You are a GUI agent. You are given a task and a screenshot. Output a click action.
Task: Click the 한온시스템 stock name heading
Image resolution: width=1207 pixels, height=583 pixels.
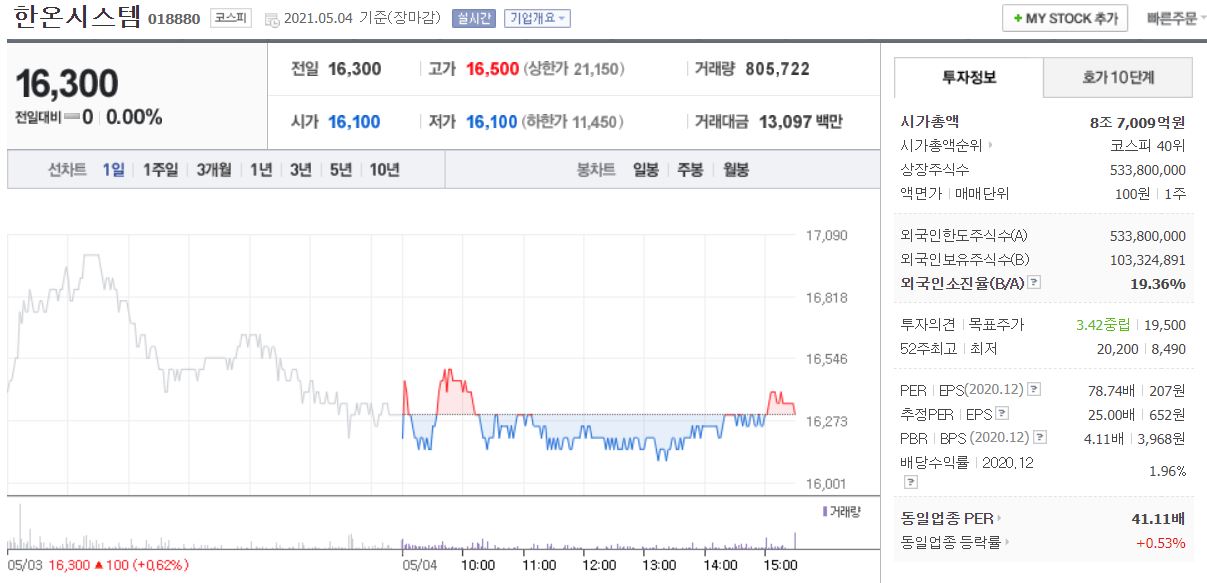(78, 17)
